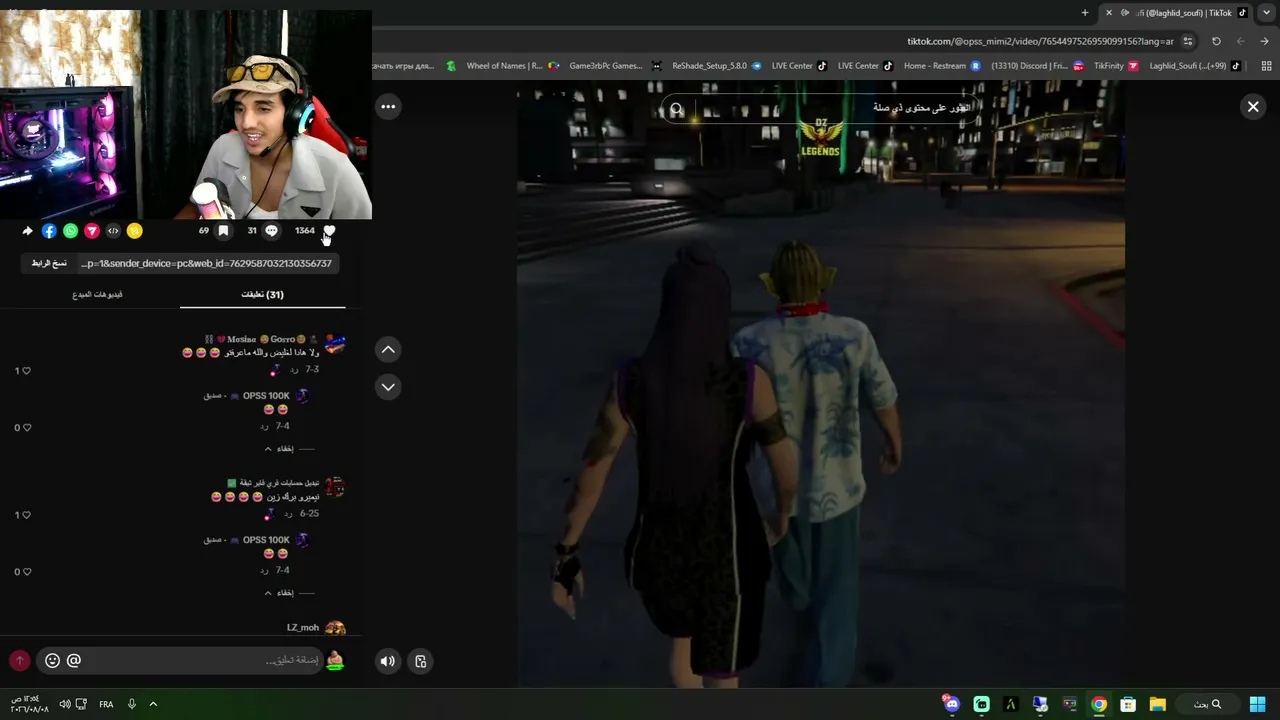Mute the video sound

coord(388,661)
